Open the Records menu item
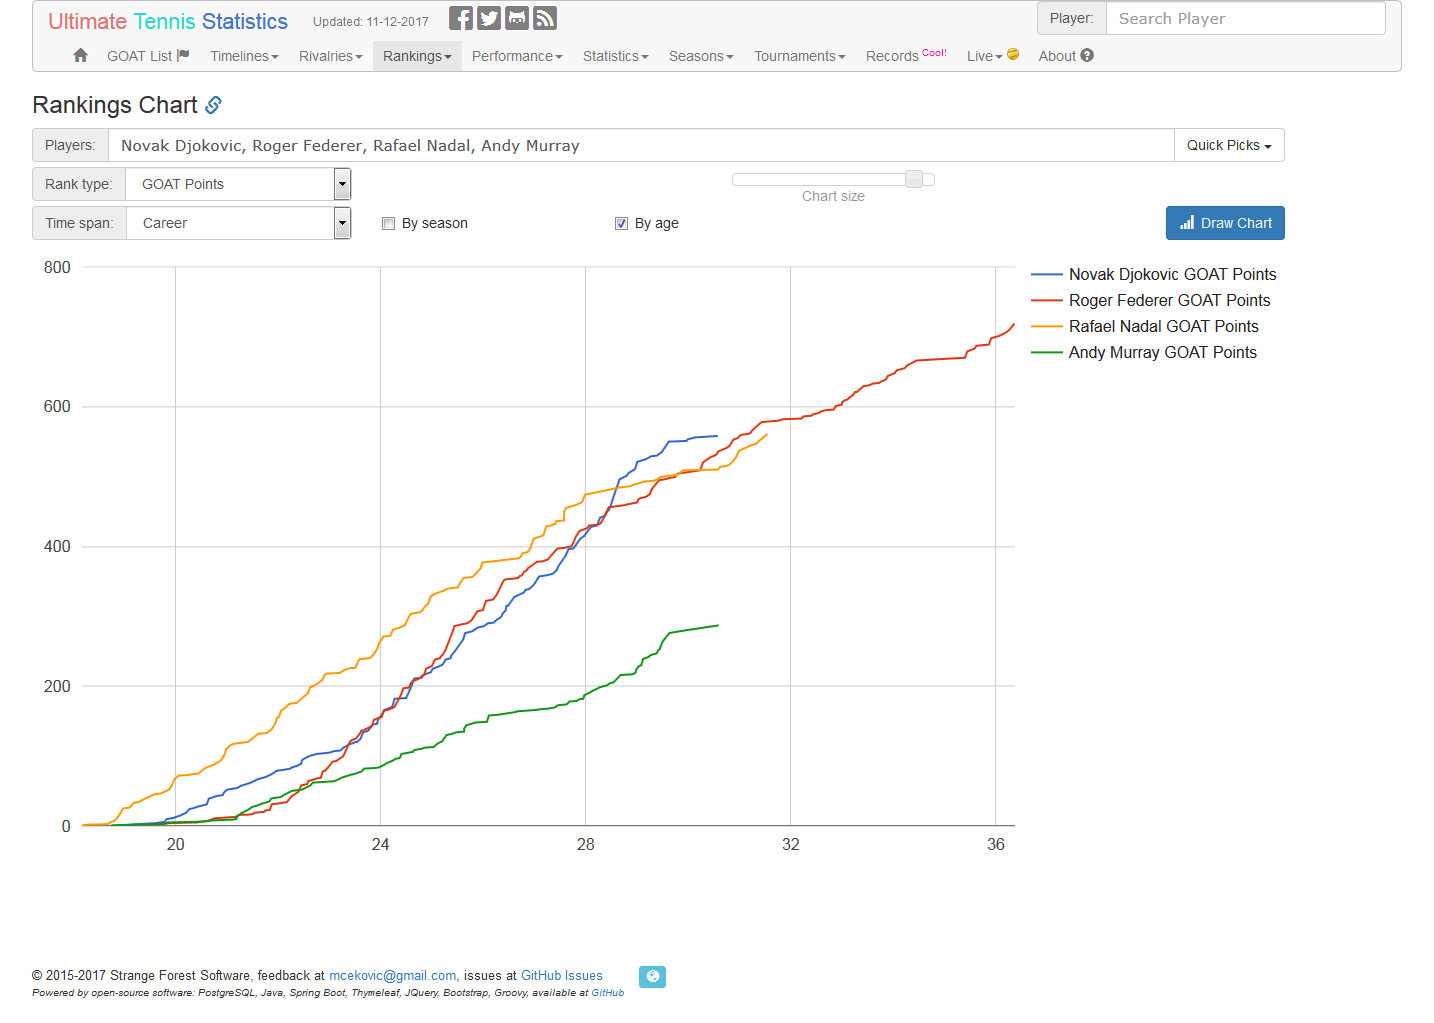Screen dimensions: 1434x1023 (x=906, y=56)
